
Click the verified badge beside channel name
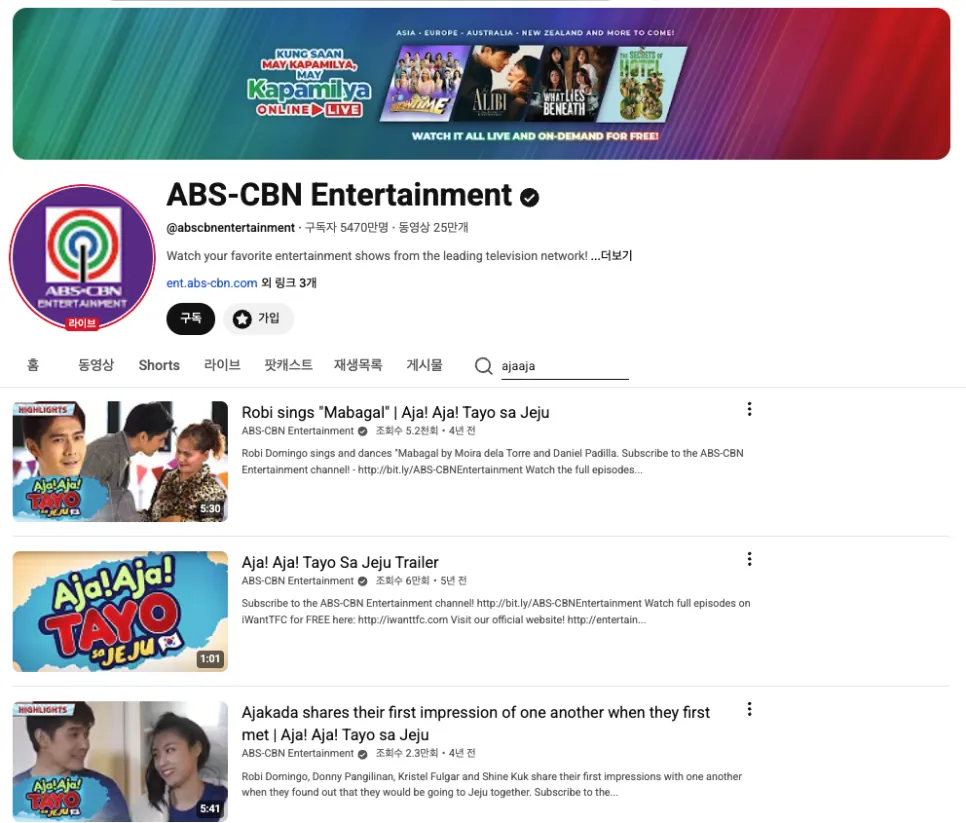pyautogui.click(x=529, y=197)
